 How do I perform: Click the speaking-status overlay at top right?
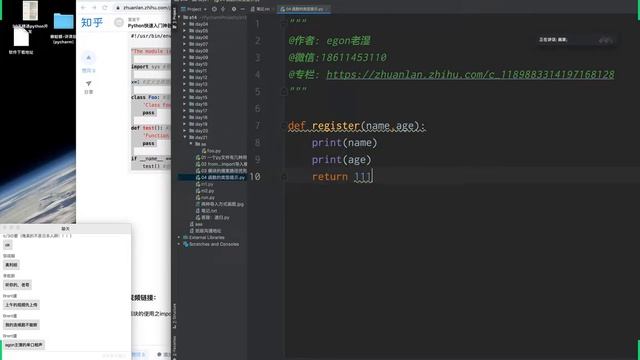click(x=576, y=40)
